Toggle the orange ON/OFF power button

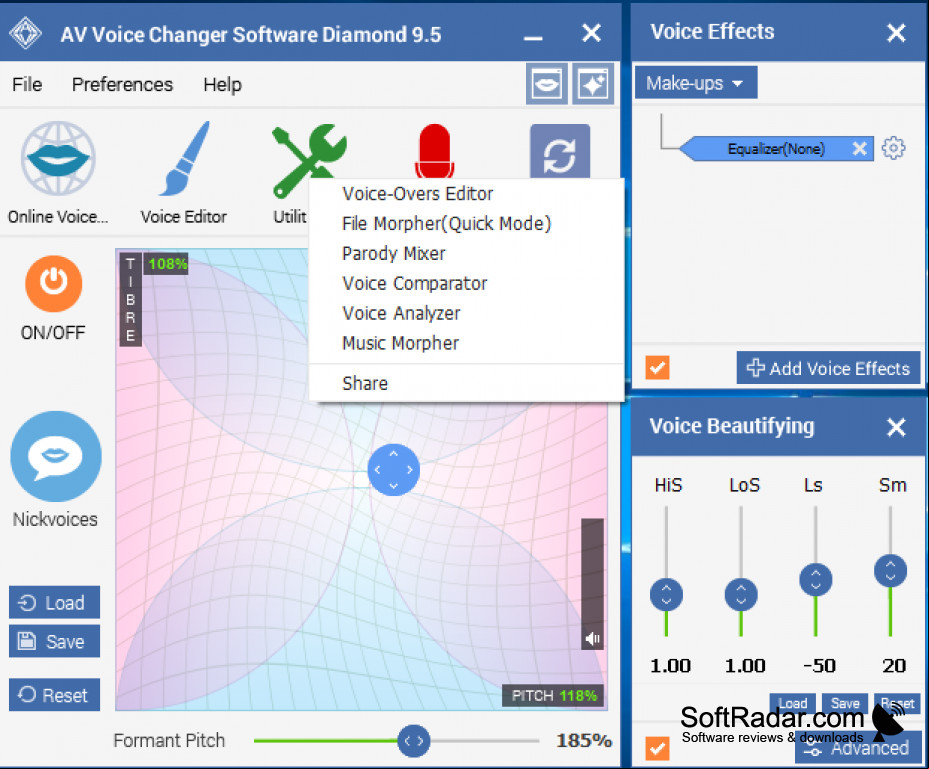click(x=53, y=283)
